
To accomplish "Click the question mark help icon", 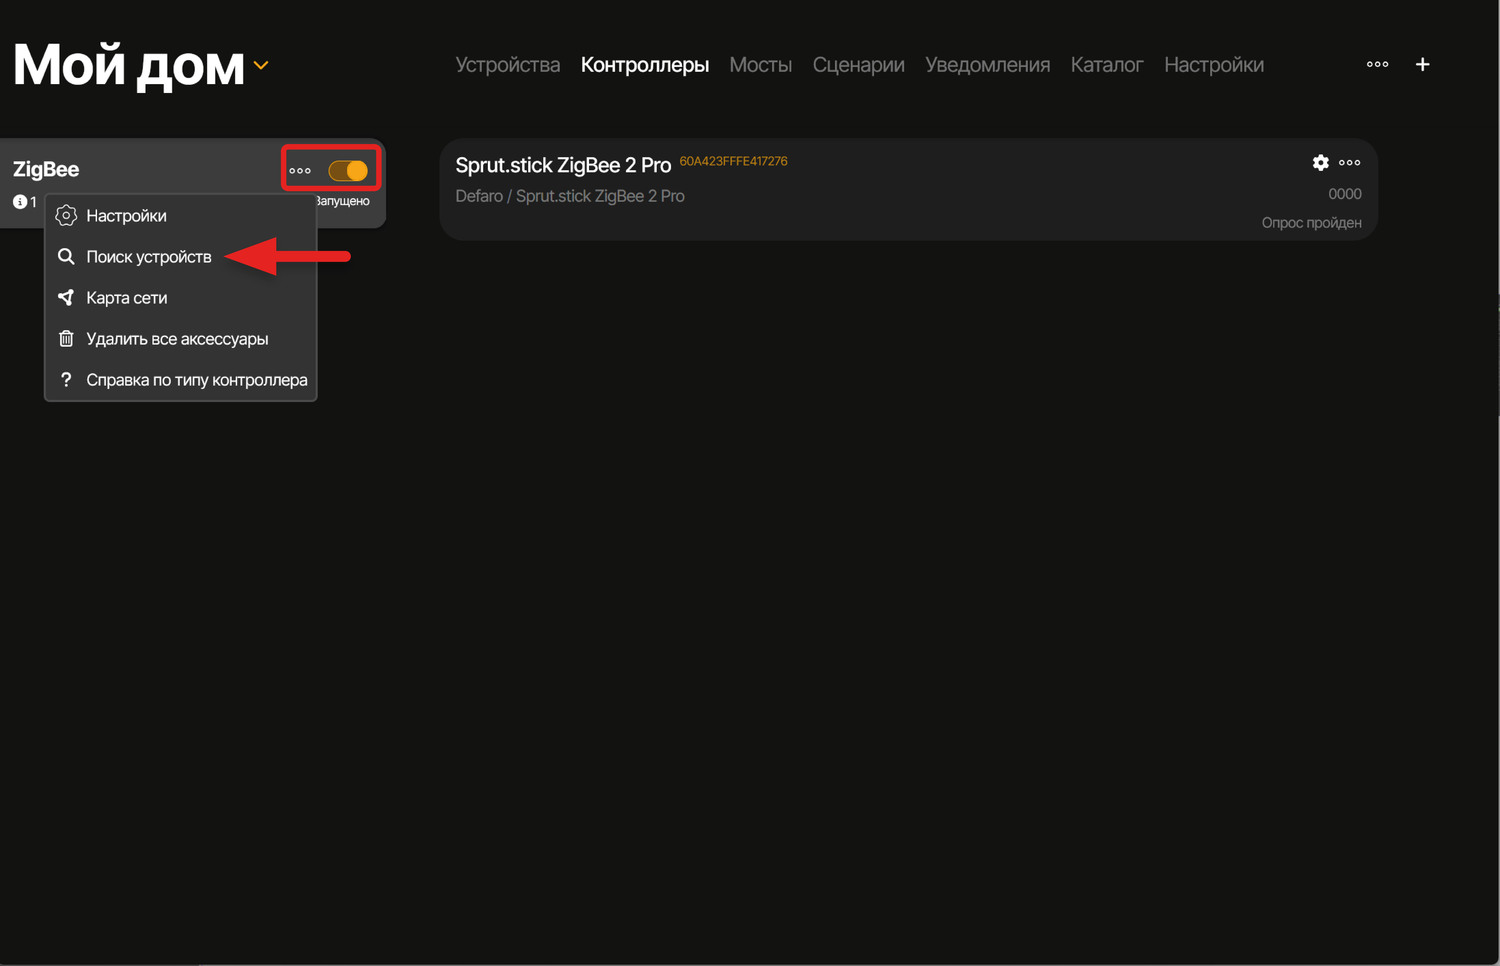I will coord(66,380).
